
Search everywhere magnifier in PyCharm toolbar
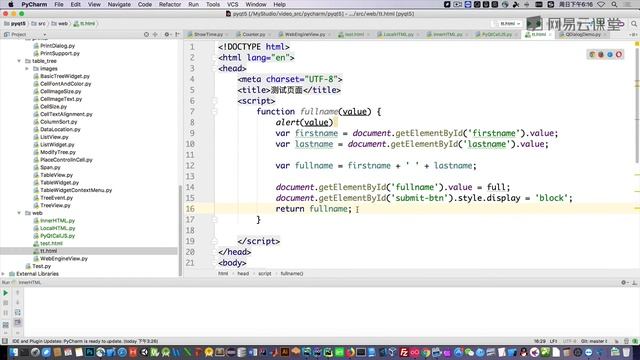[634, 24]
